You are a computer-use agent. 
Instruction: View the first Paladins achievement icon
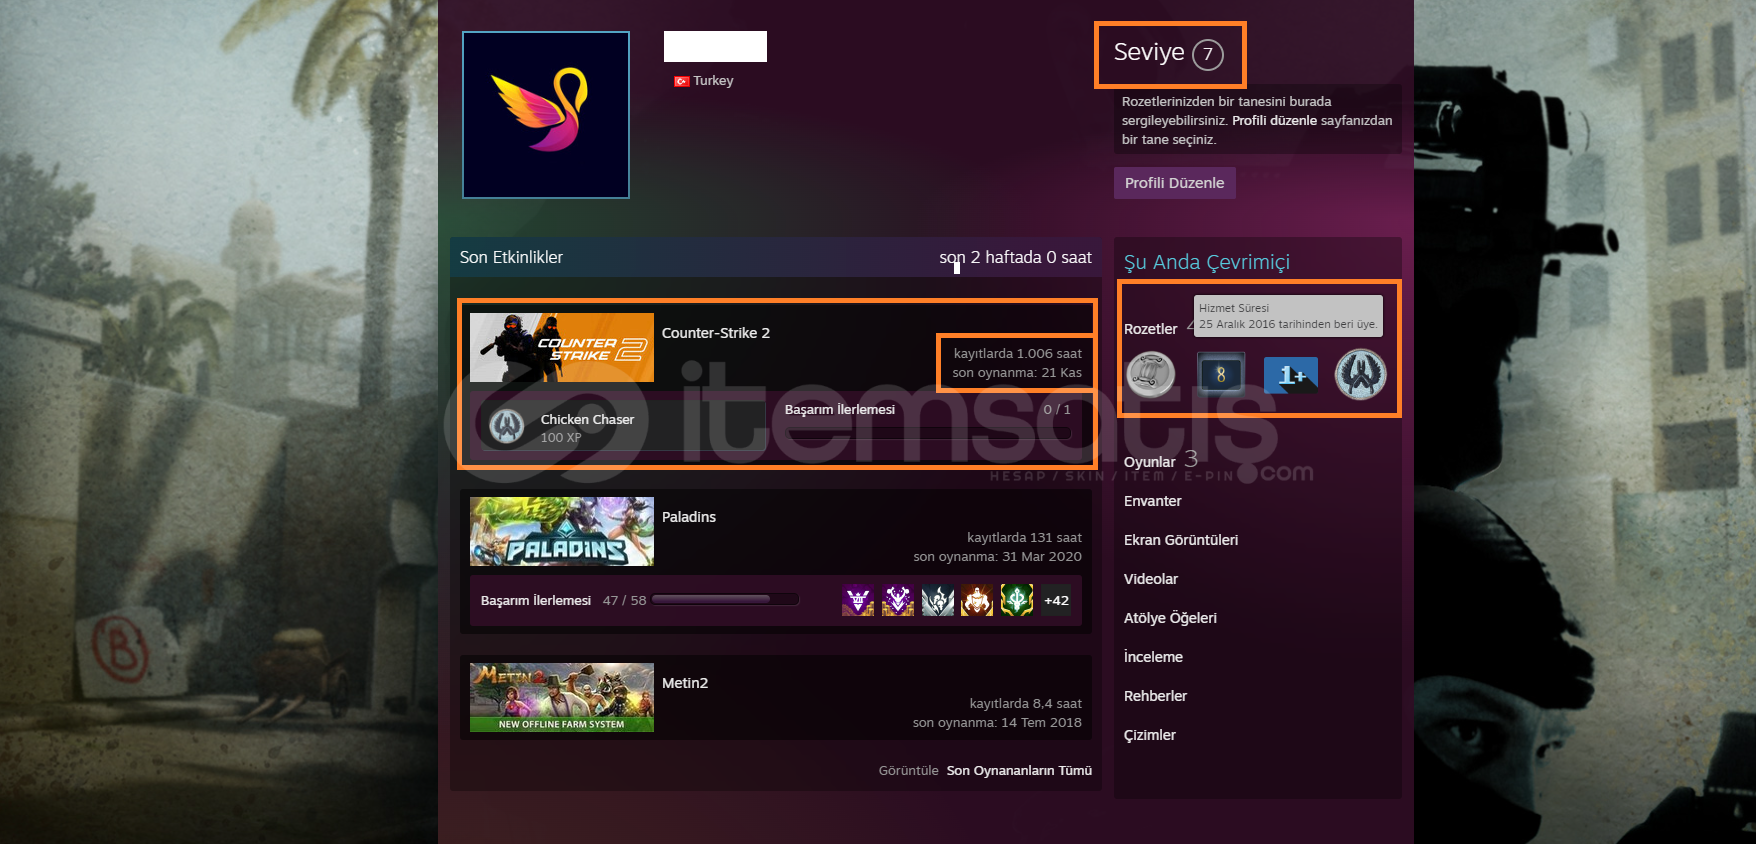click(x=858, y=600)
